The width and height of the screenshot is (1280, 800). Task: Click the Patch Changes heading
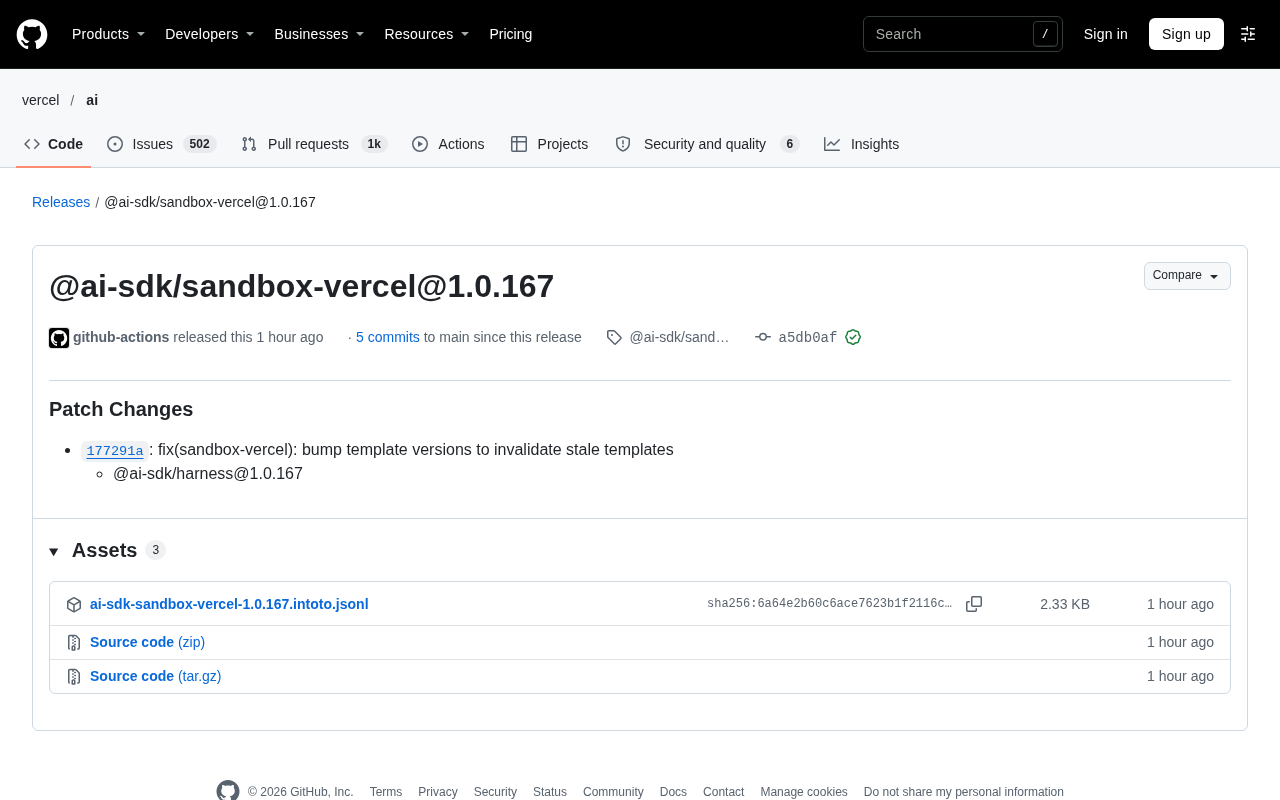point(121,409)
